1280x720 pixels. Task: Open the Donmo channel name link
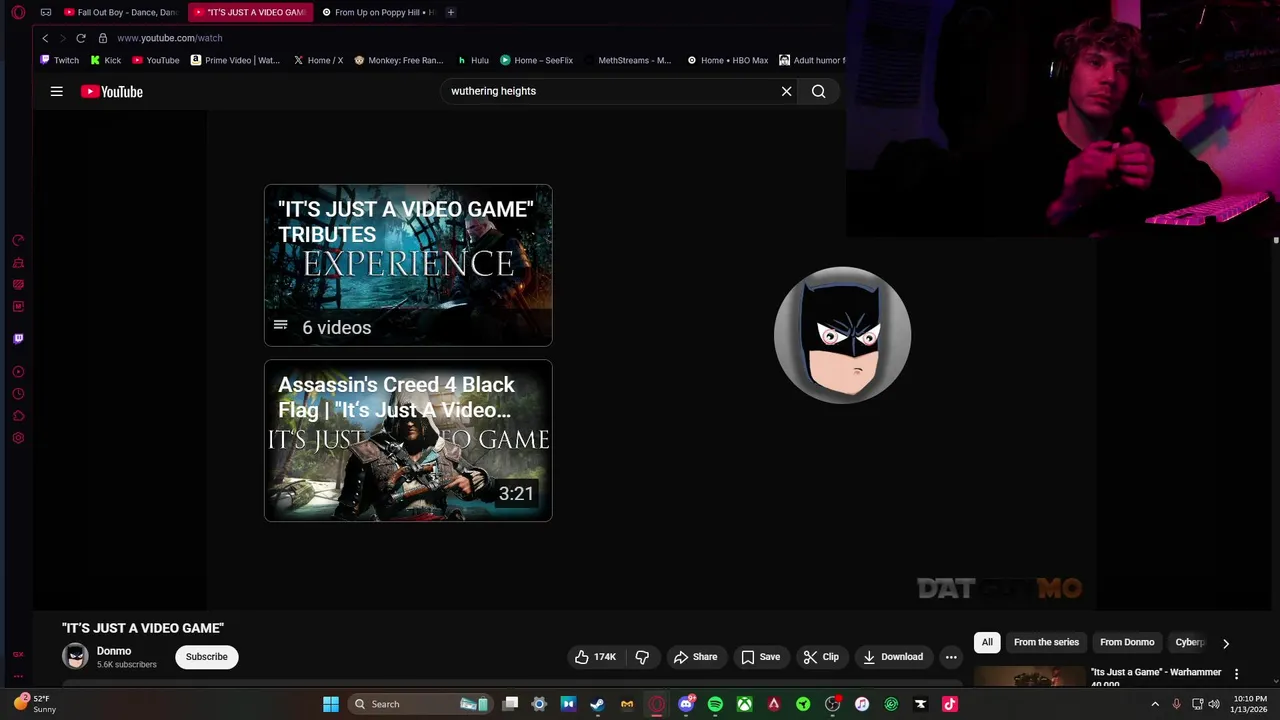(114, 651)
